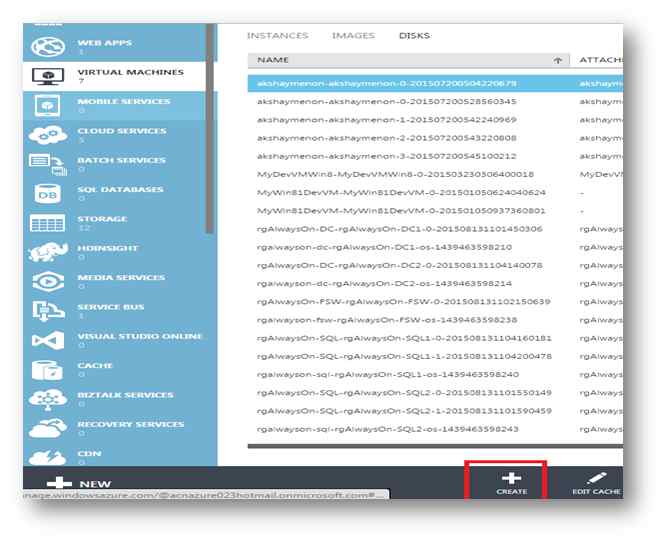Select disk akshaymenon-akshaymenon-3-2015072005451

(x=387, y=156)
